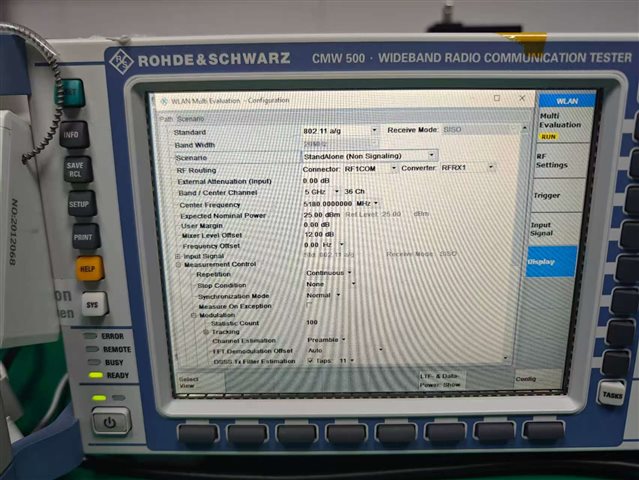
Task: Click the 36 Ch center channel field
Action: point(355,192)
